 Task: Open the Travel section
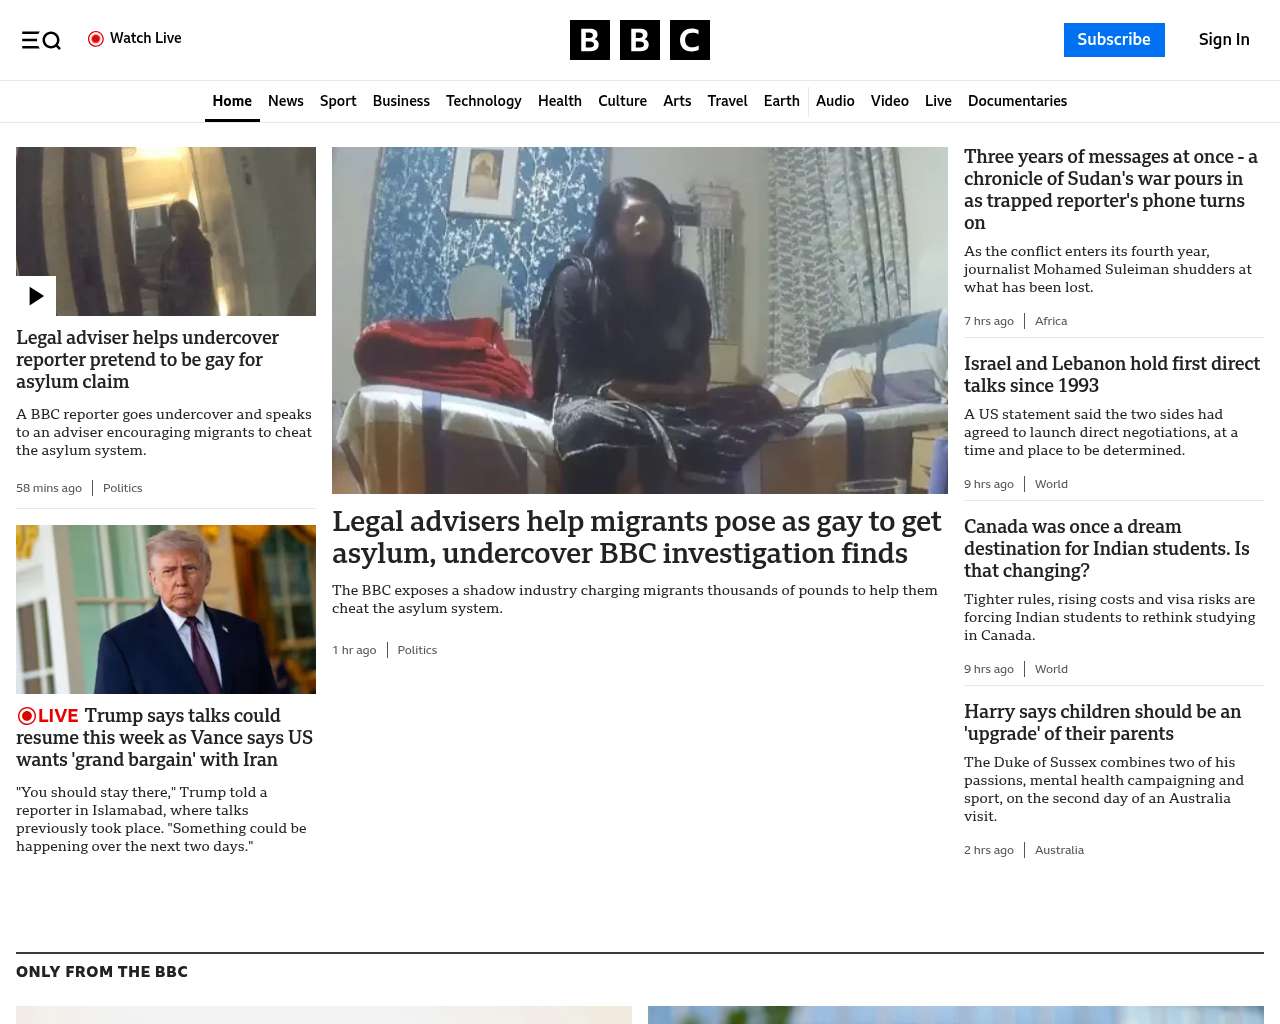727,101
